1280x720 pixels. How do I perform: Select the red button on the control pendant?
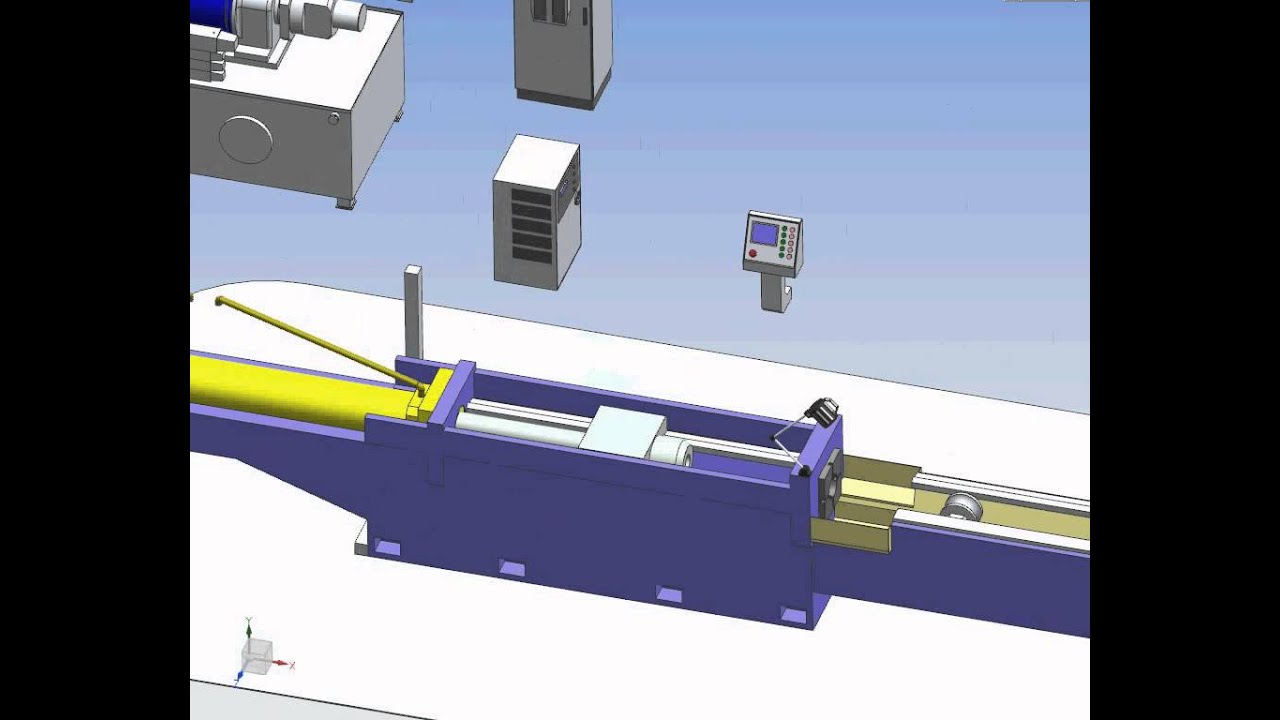(752, 254)
